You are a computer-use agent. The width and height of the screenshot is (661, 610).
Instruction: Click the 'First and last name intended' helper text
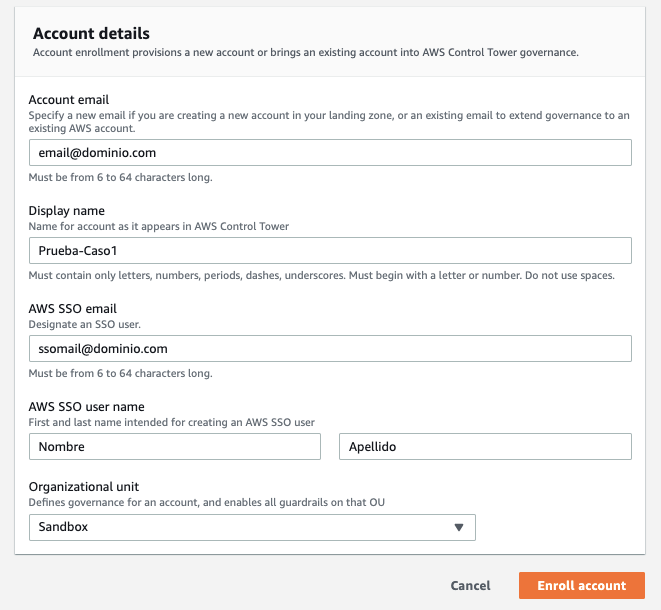click(x=172, y=422)
